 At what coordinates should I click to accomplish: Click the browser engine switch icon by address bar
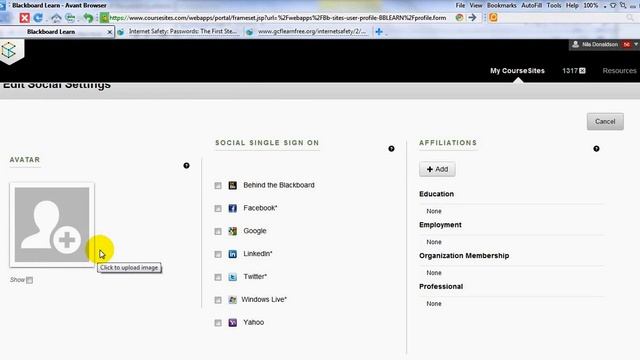[x=460, y=18]
